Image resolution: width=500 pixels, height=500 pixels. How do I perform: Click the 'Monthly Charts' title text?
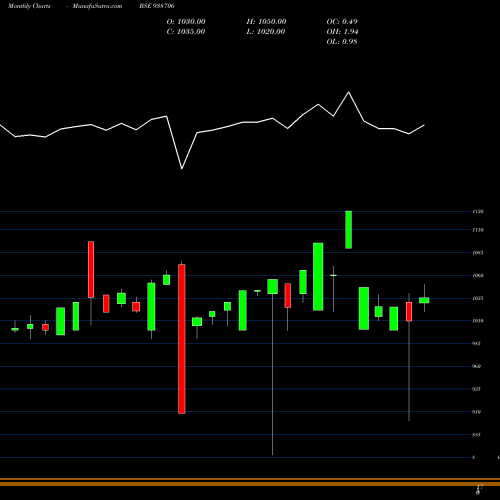(x=29, y=6)
